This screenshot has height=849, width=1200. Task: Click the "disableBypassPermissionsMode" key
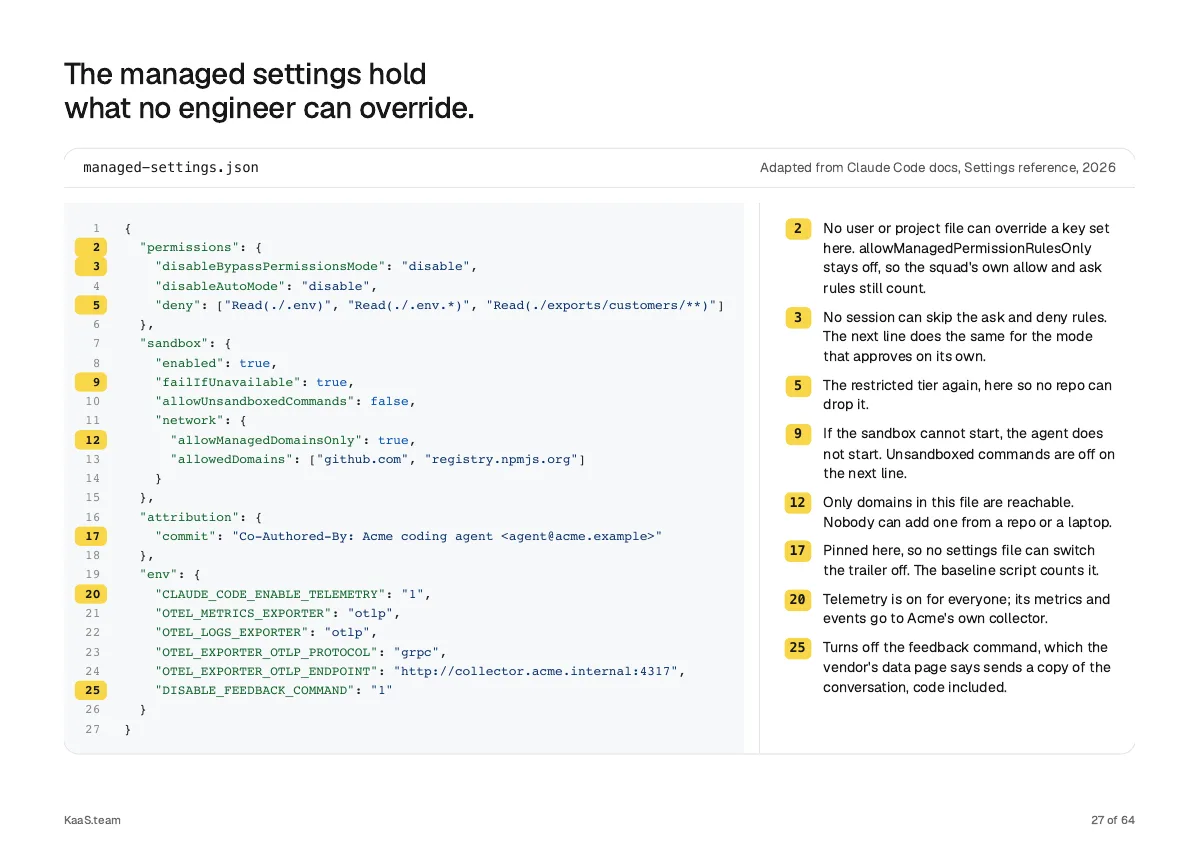tap(270, 266)
